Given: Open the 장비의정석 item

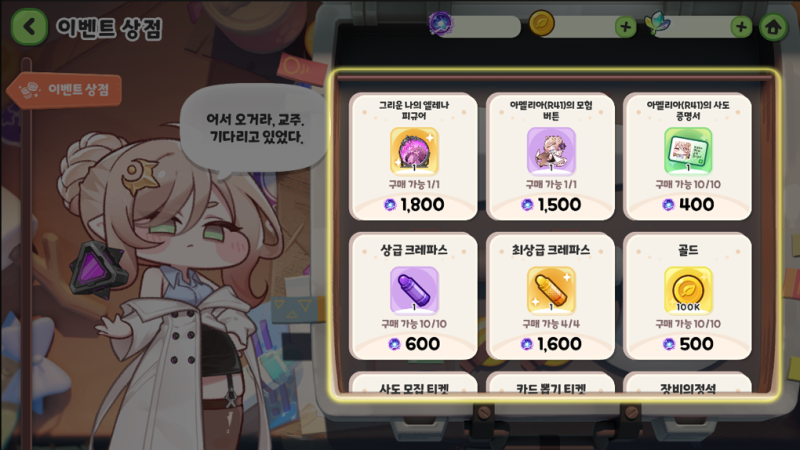Looking at the screenshot, I should tap(688, 383).
